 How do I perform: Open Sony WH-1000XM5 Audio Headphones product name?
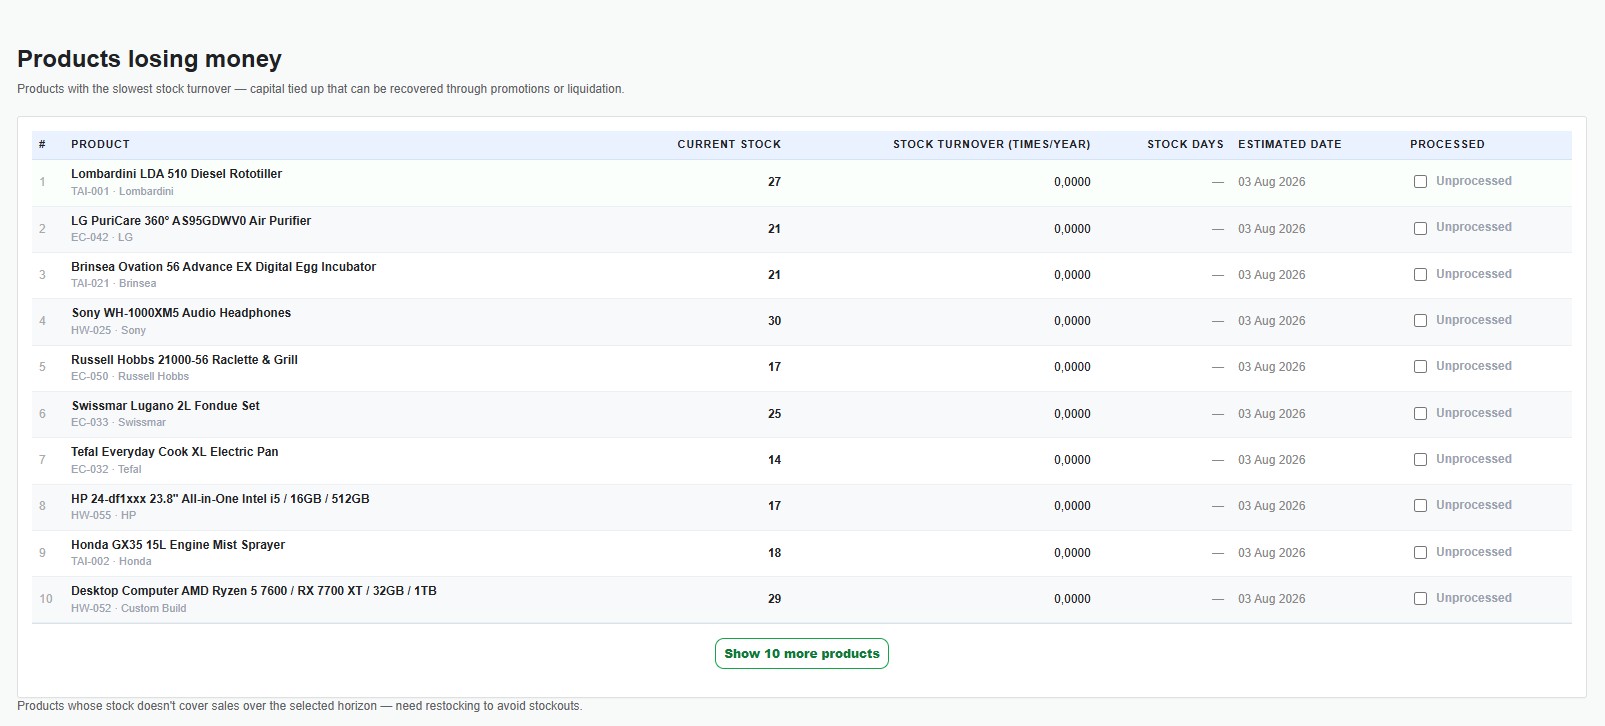click(x=181, y=313)
